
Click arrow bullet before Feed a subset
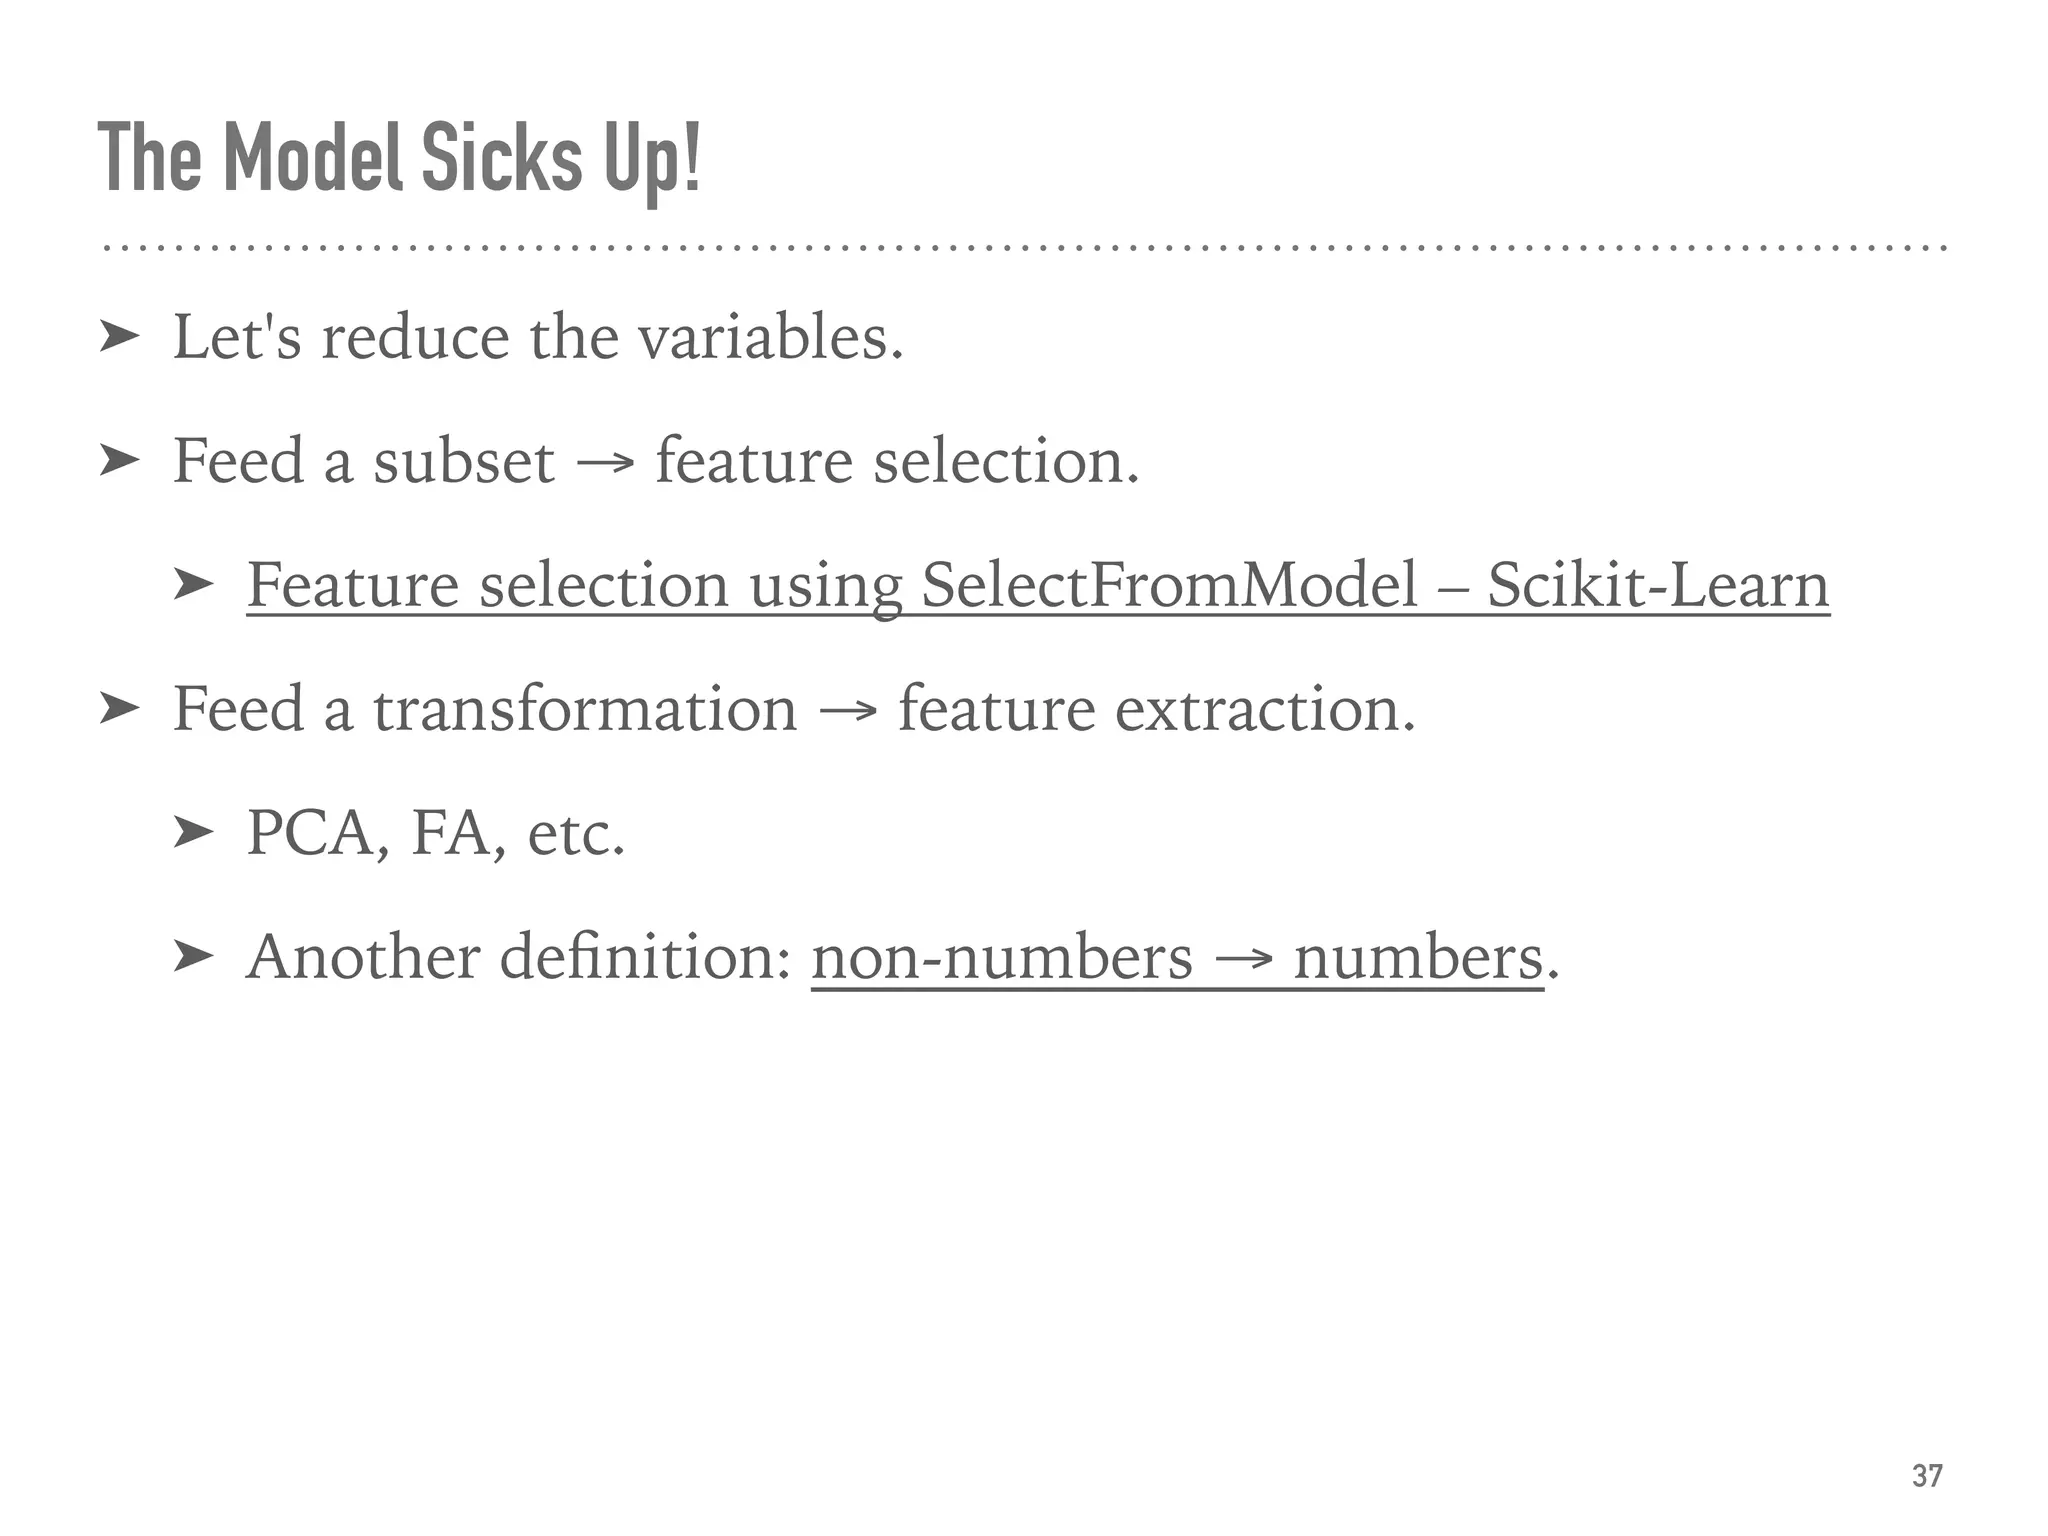pos(119,462)
